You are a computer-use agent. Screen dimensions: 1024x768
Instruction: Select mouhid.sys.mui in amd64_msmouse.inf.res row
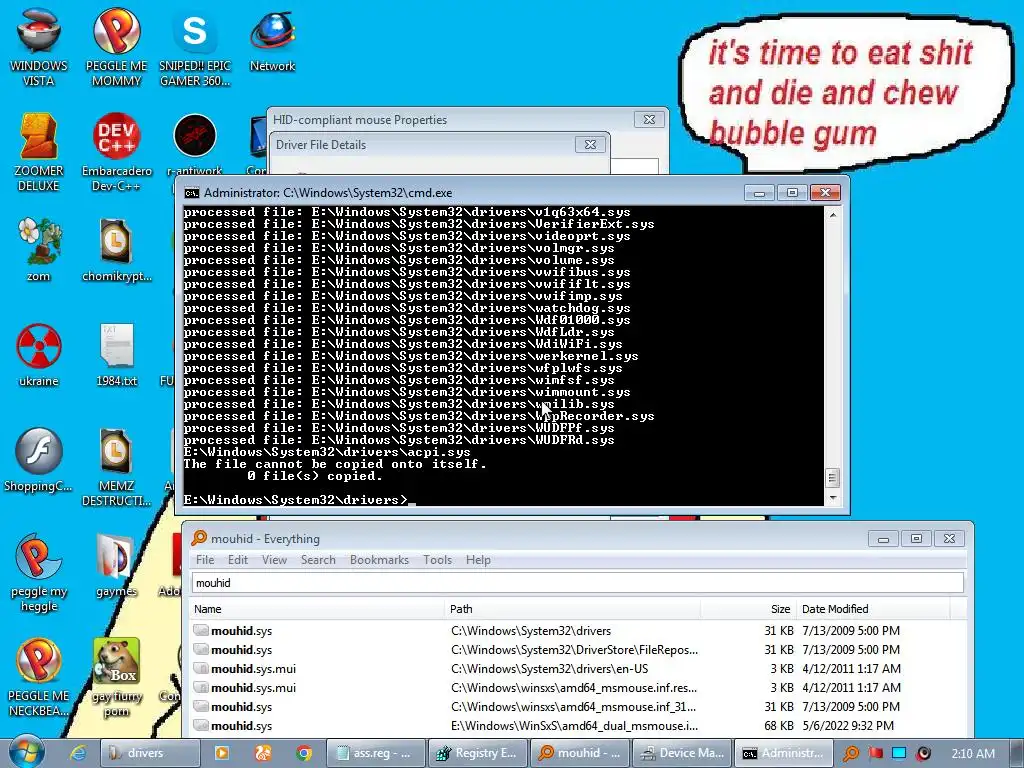coord(577,688)
